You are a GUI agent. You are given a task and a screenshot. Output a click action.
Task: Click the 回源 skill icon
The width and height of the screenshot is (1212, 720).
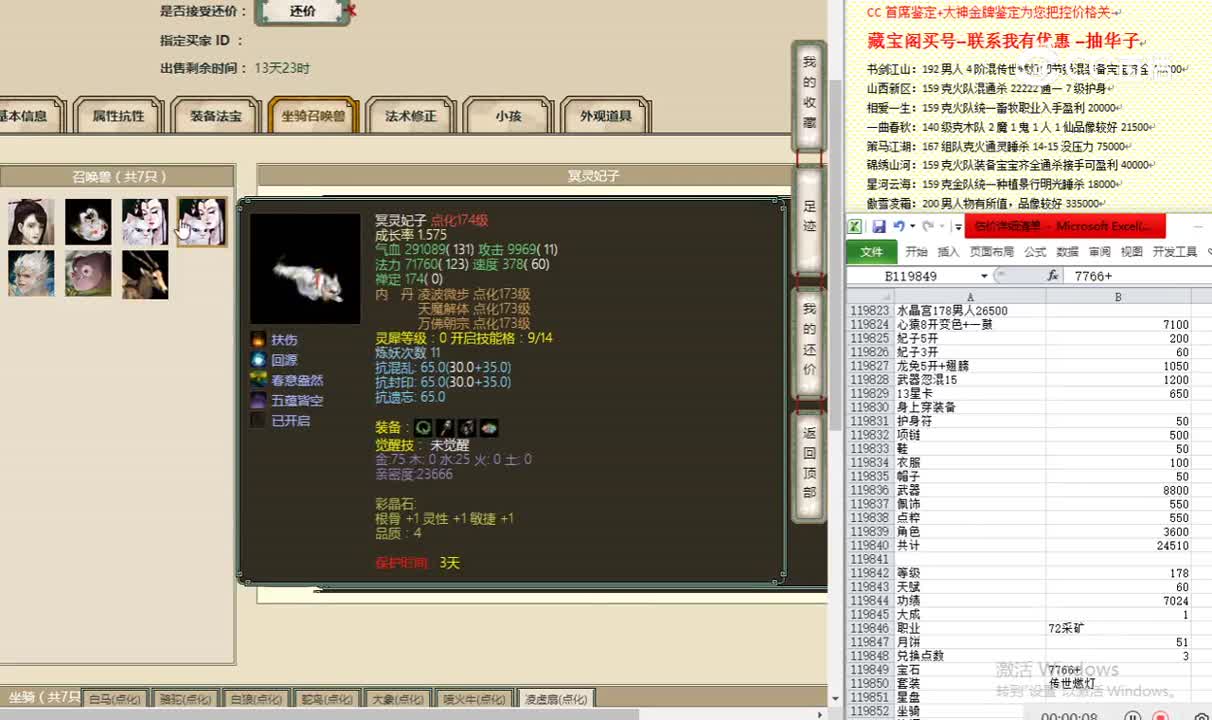click(x=258, y=360)
